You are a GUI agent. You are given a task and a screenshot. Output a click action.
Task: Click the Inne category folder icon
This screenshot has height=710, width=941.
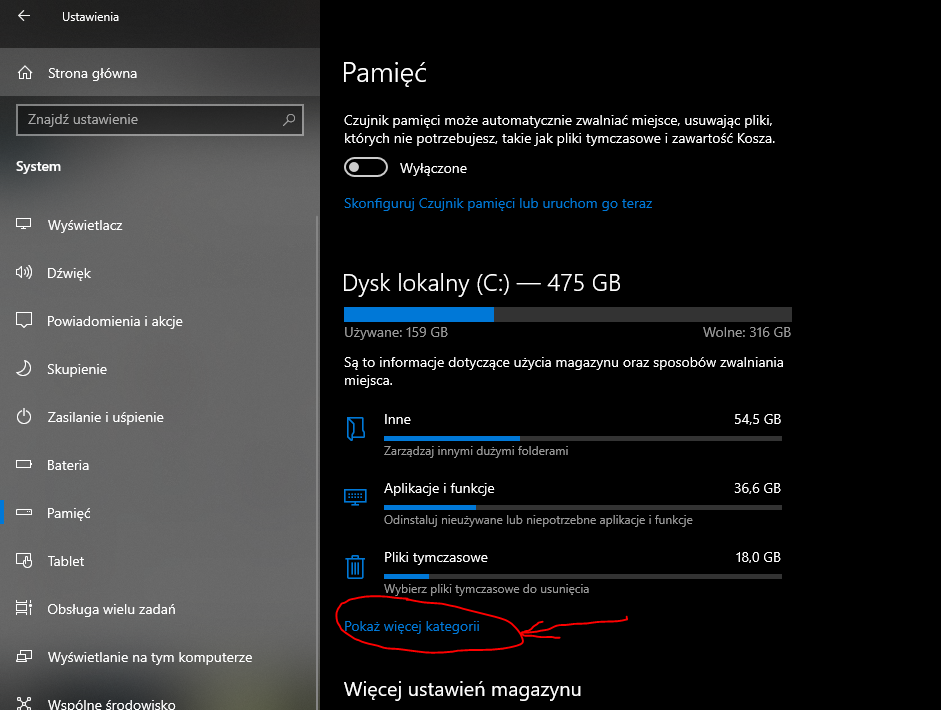click(355, 429)
